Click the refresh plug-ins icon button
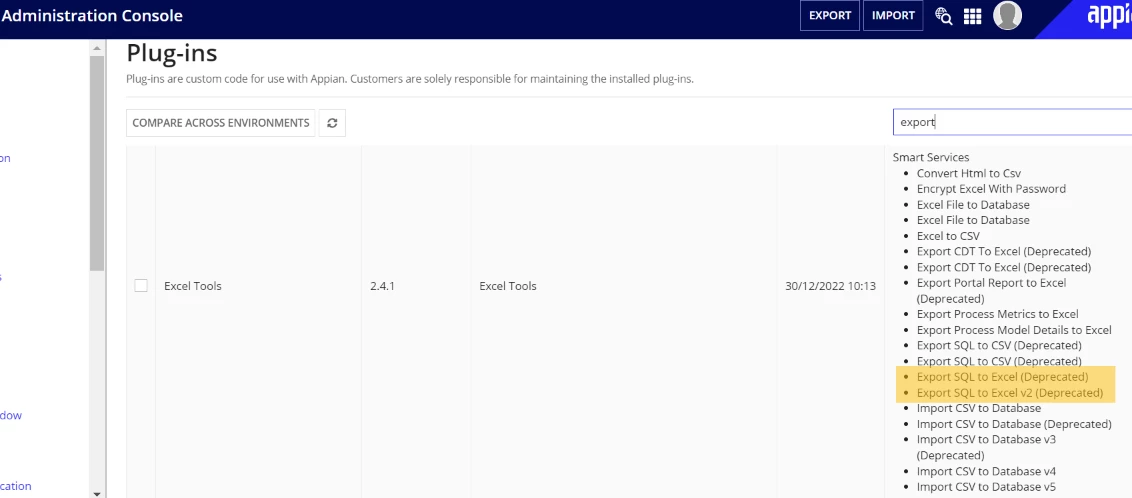This screenshot has height=498, width=1132. point(332,123)
